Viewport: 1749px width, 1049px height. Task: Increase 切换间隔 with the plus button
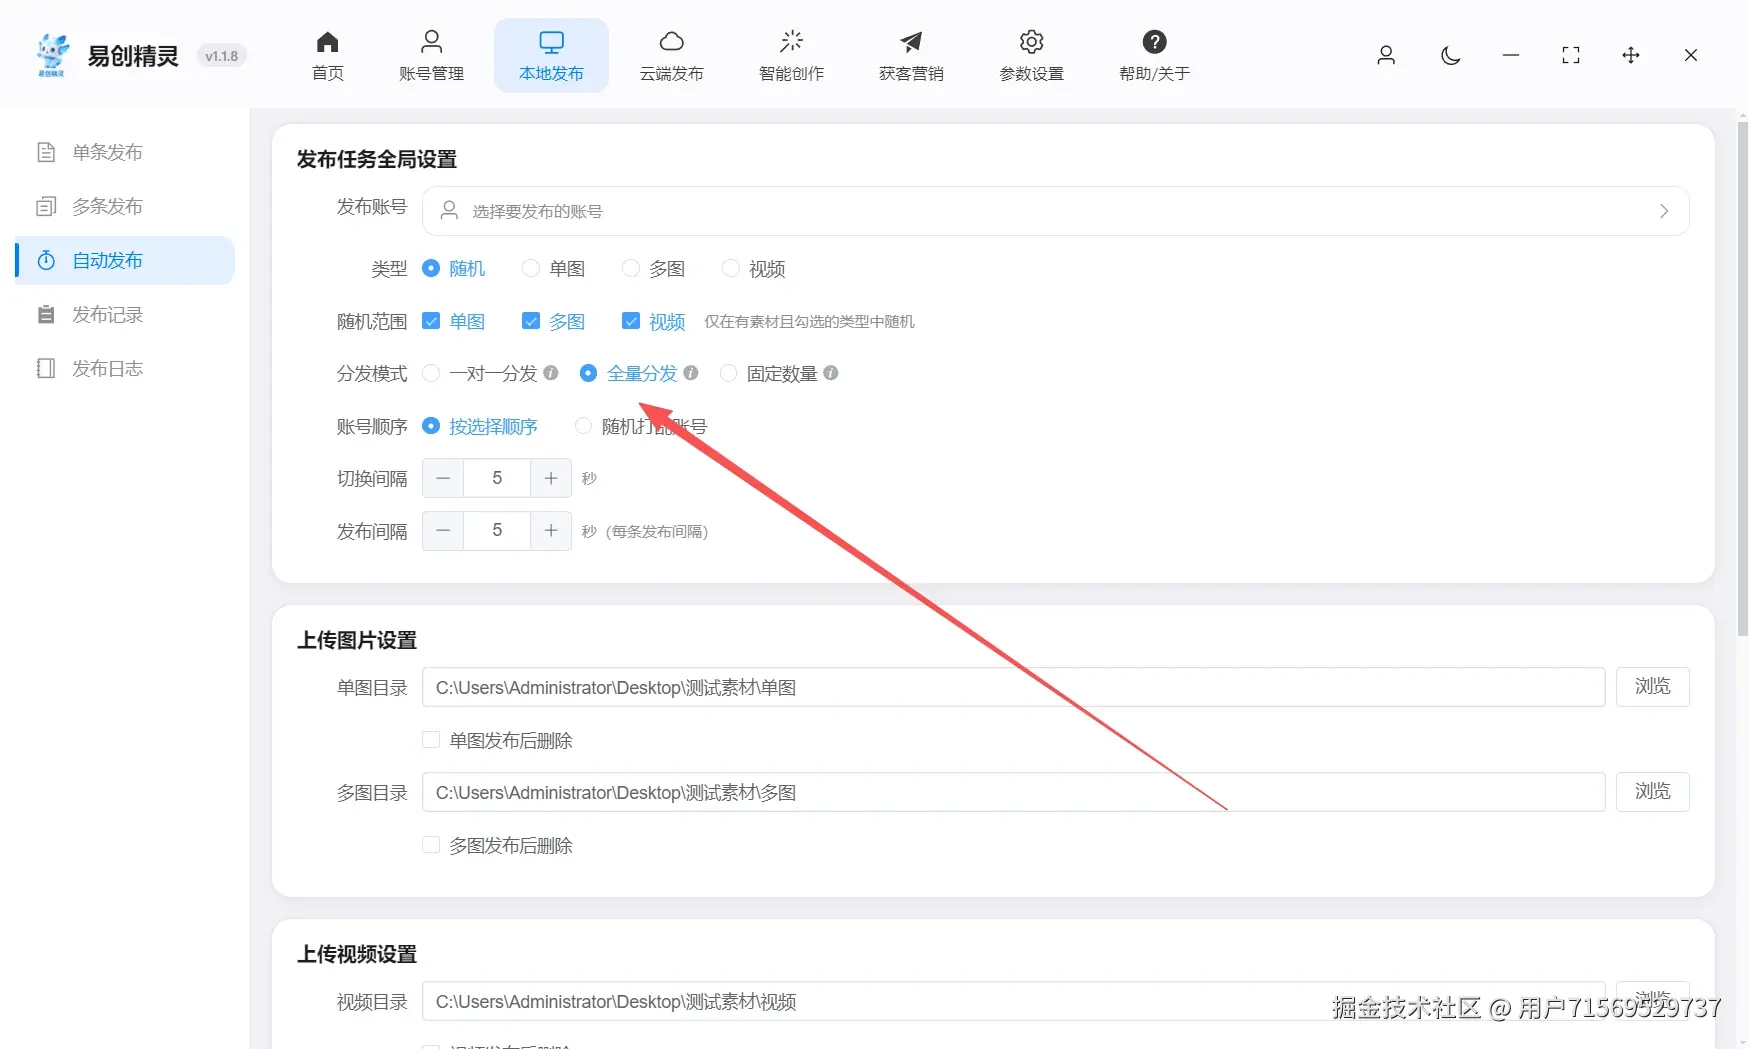550,478
